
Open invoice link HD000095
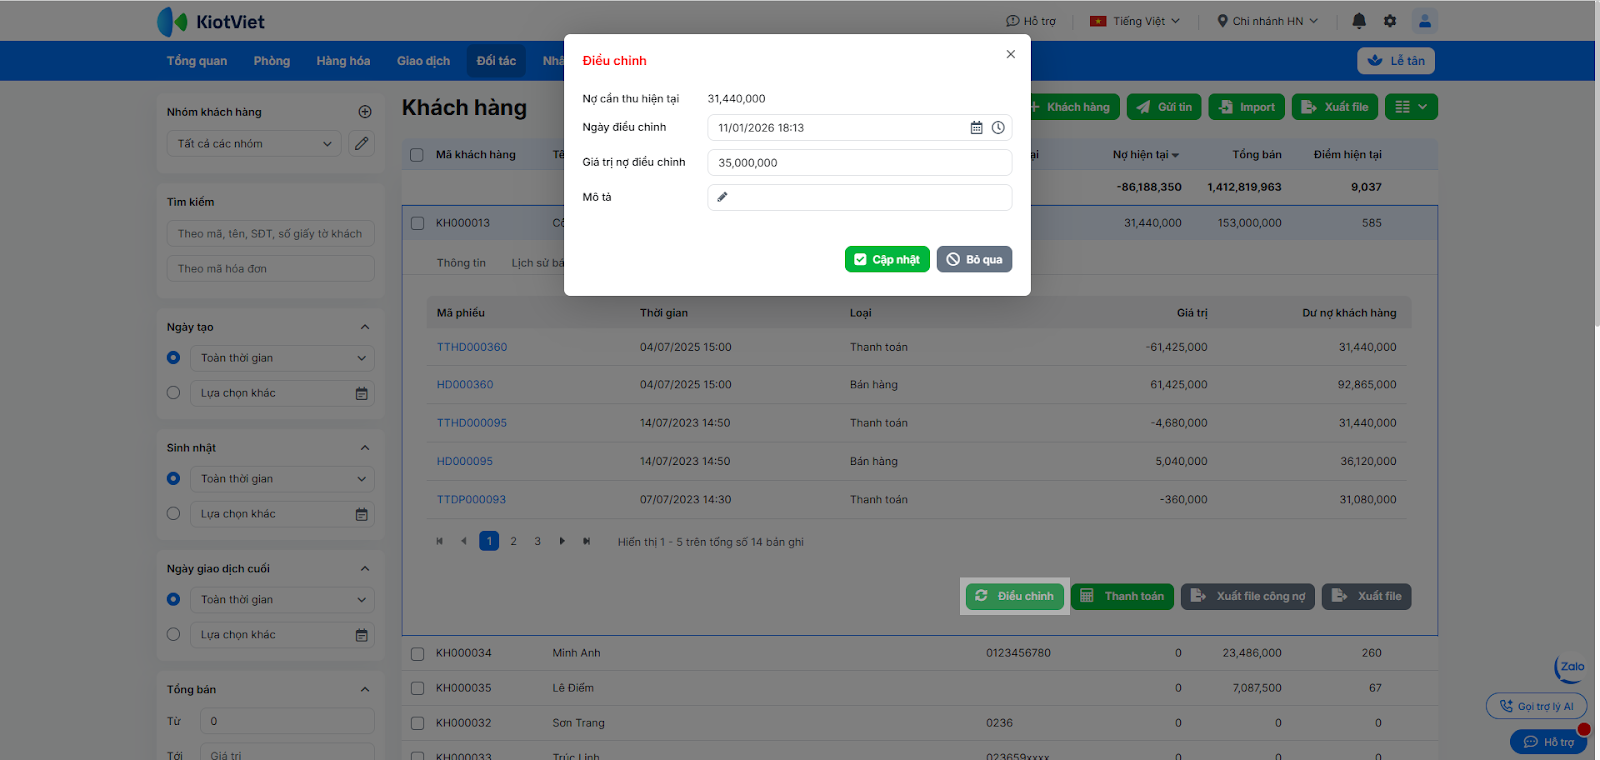(465, 461)
